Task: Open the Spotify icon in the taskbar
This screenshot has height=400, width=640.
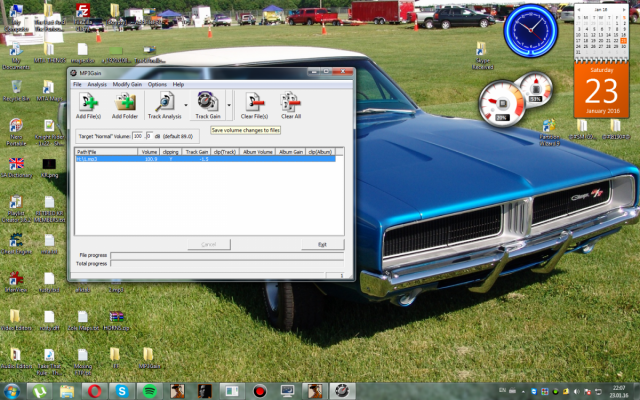Action: 149,391
